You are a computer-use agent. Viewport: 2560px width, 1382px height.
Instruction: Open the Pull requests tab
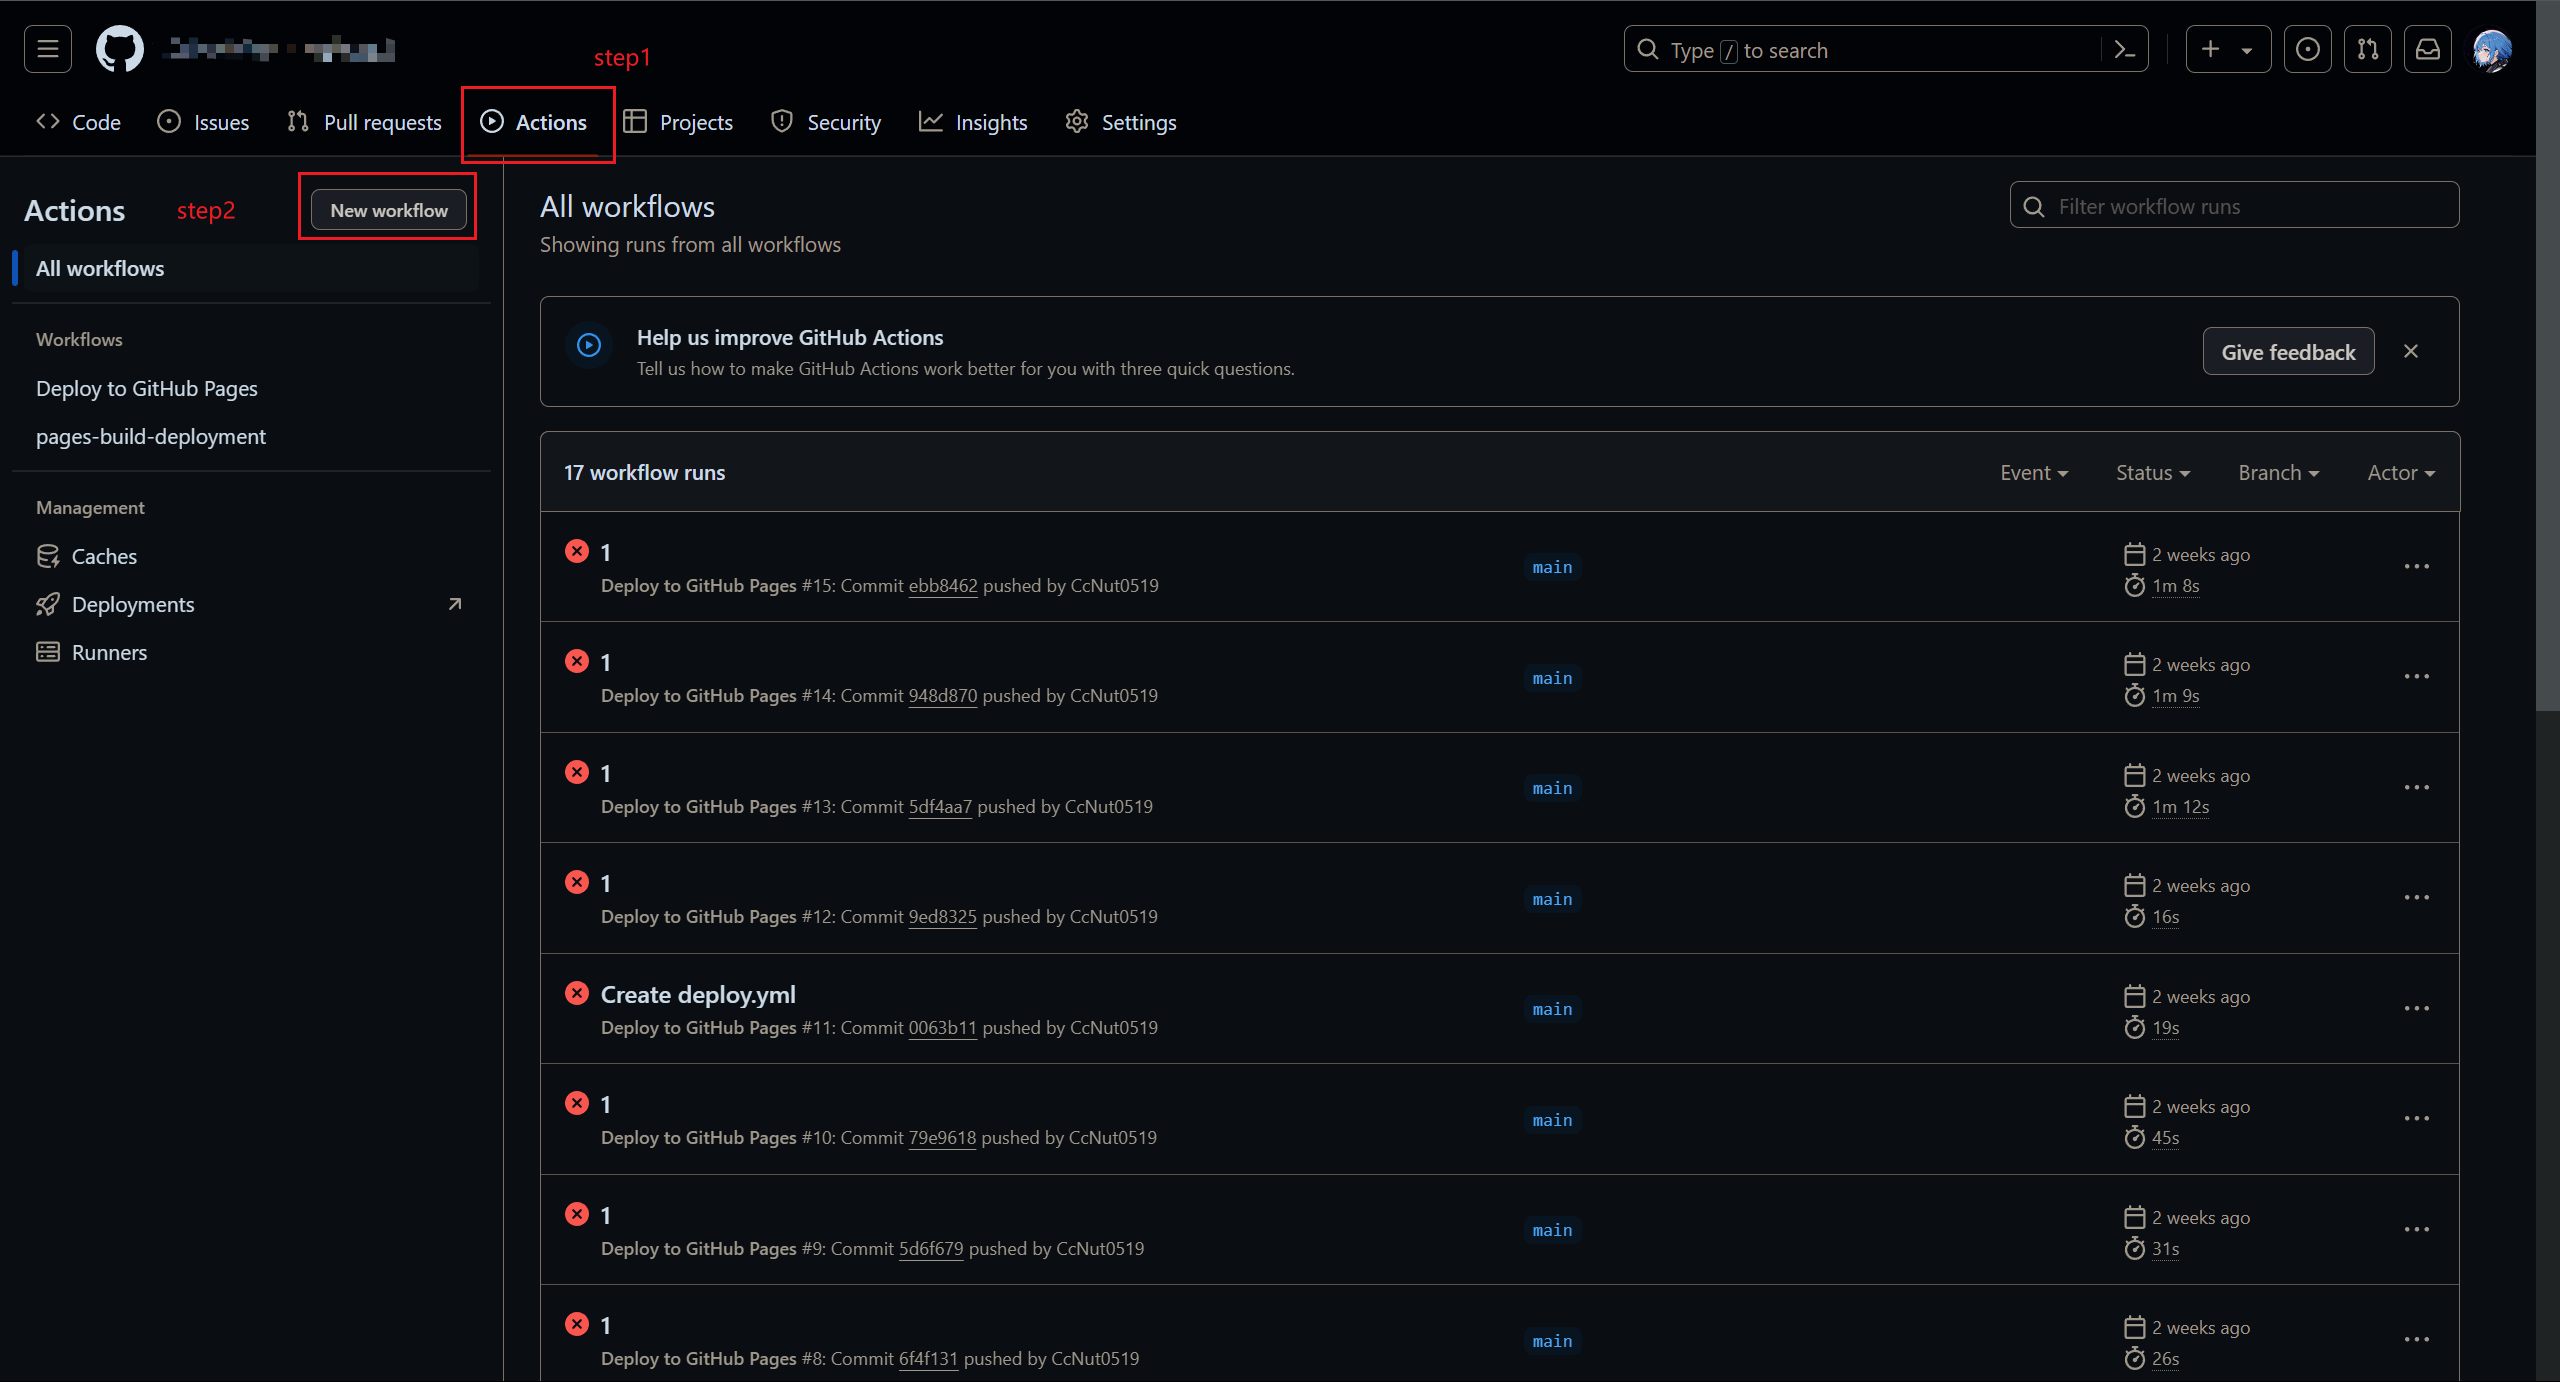[364, 122]
